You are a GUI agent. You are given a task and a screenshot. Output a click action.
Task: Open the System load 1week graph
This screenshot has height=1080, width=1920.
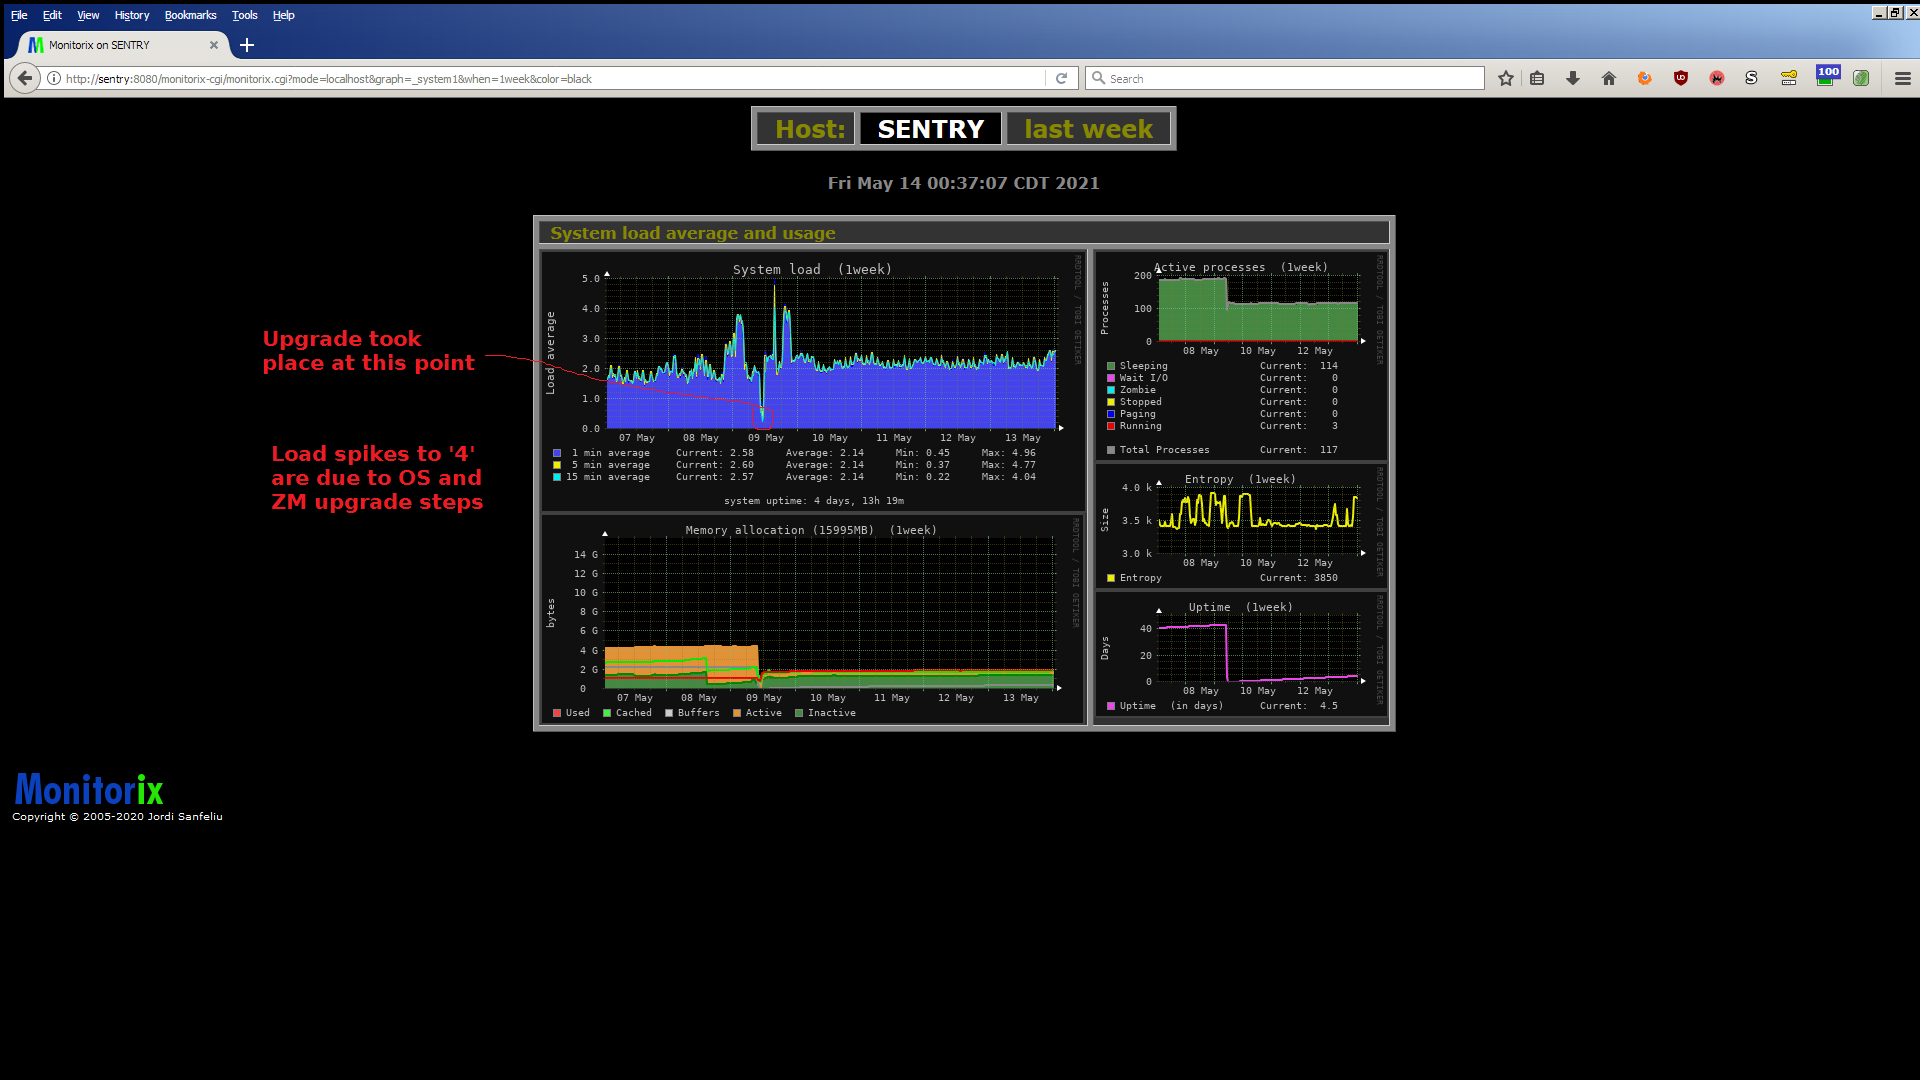[x=813, y=380]
